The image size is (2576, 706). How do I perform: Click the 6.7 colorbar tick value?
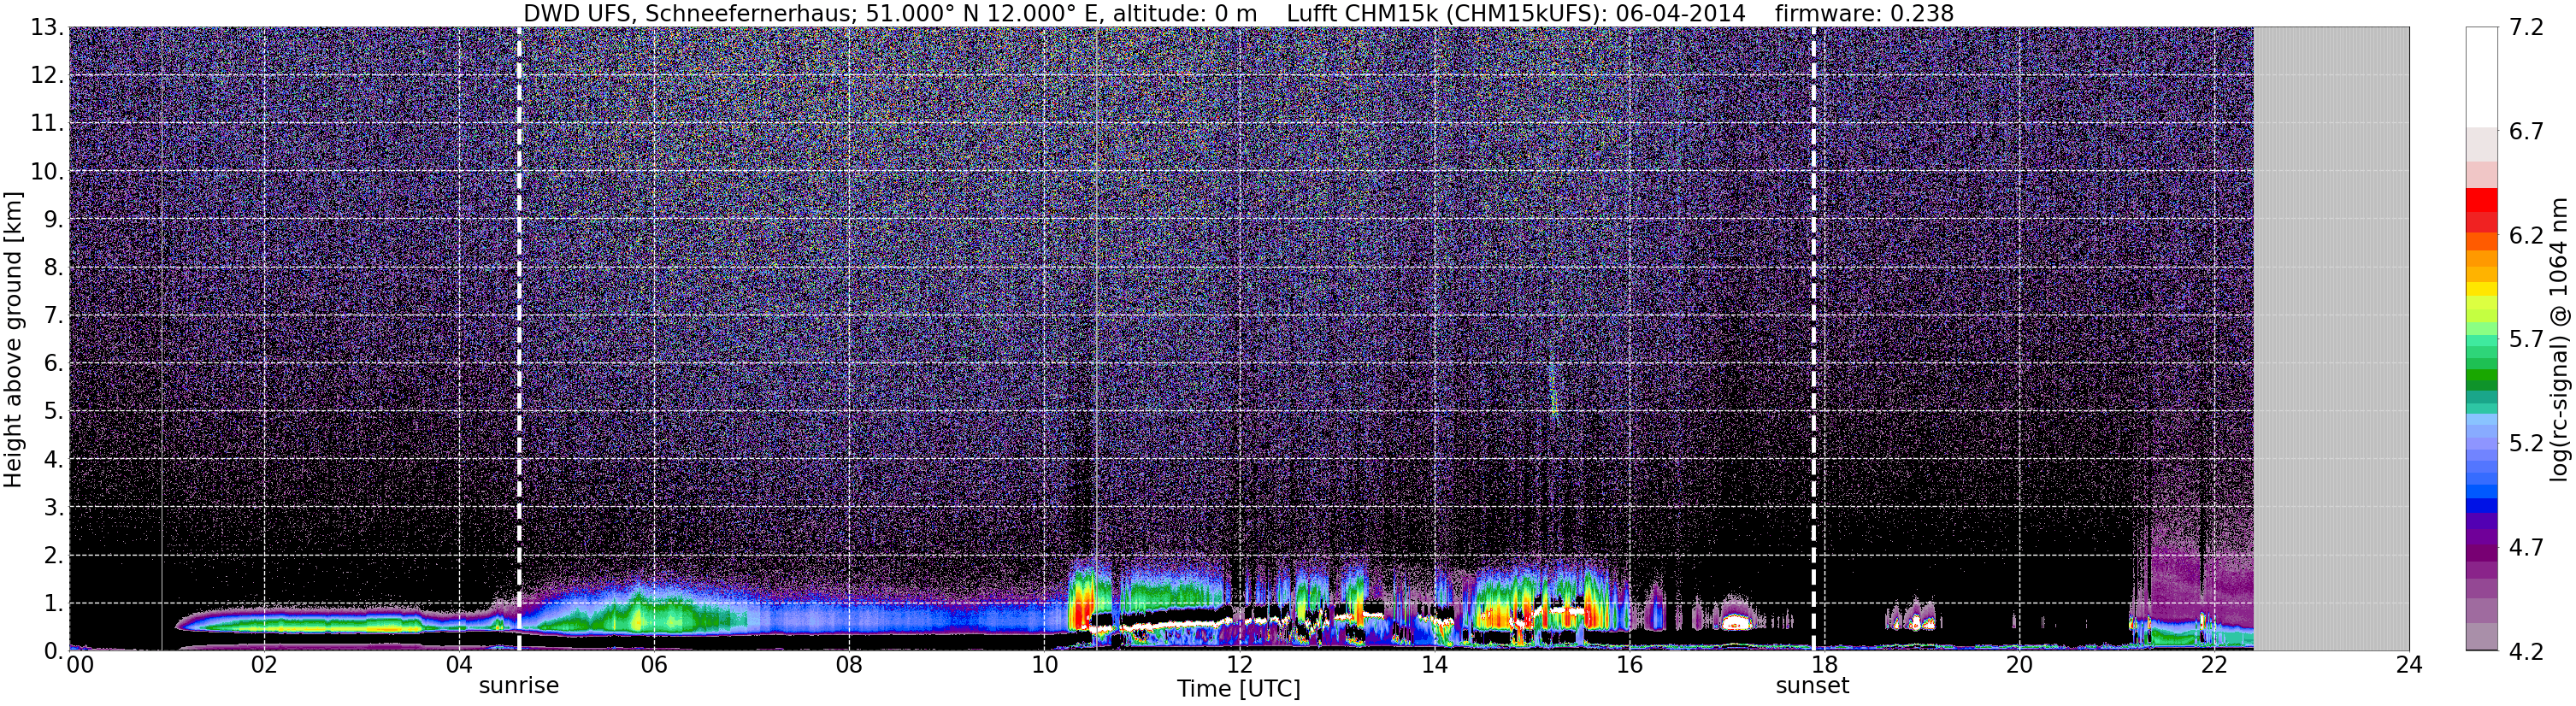[x=2526, y=132]
